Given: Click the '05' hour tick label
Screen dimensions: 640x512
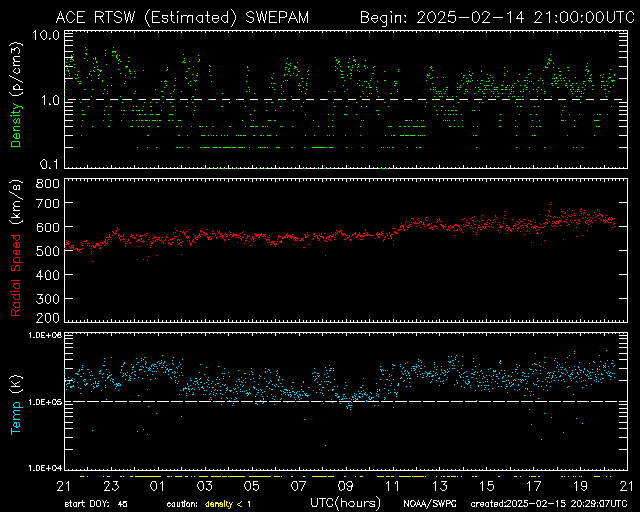Looking at the screenshot, I should [251, 486].
